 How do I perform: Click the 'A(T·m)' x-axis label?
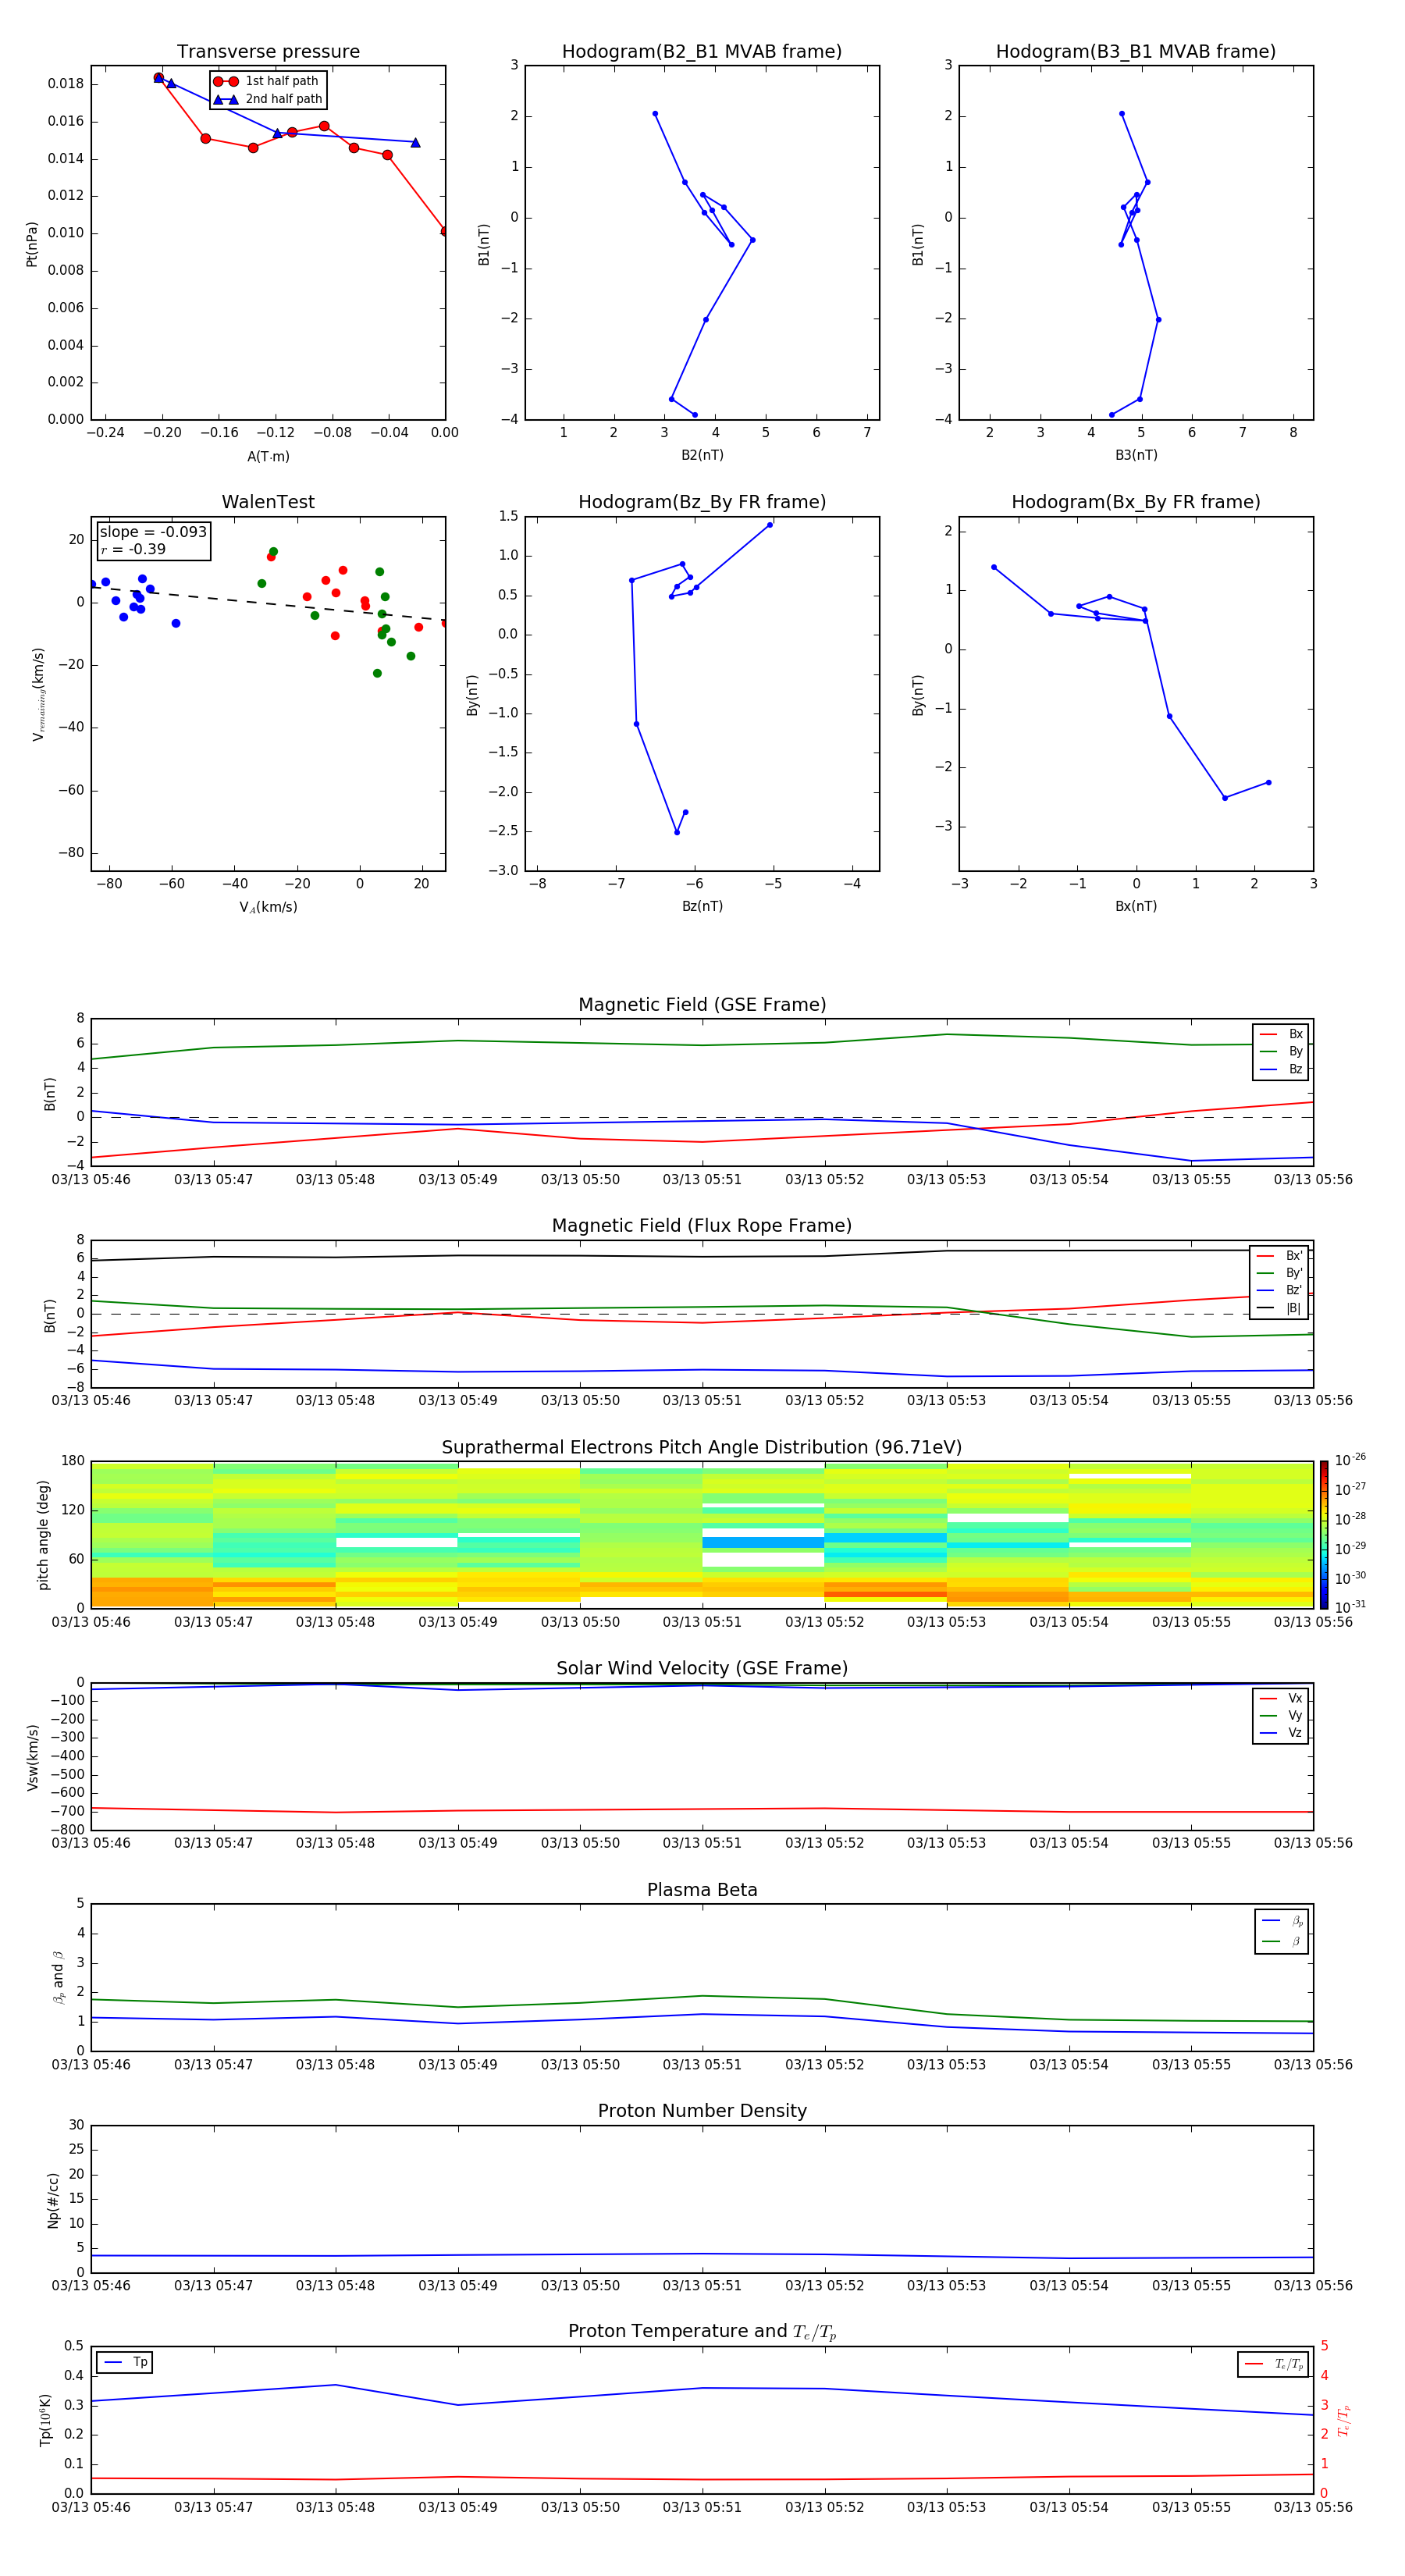(x=268, y=457)
